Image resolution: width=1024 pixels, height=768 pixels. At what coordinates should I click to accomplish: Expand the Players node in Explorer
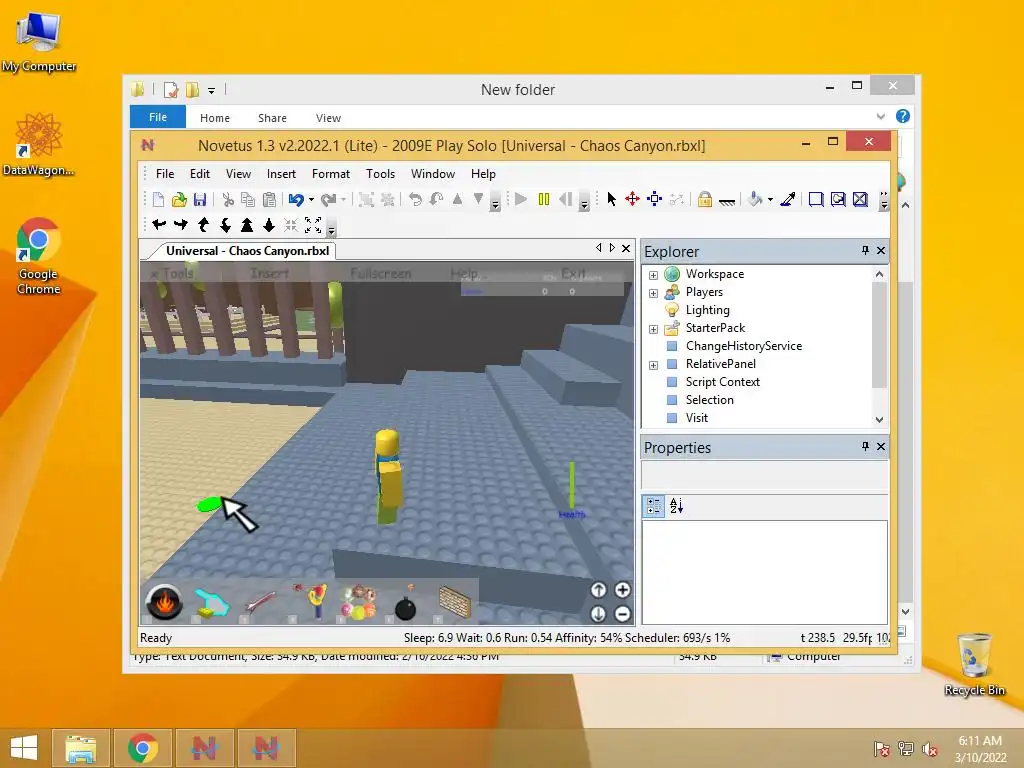(x=653, y=293)
